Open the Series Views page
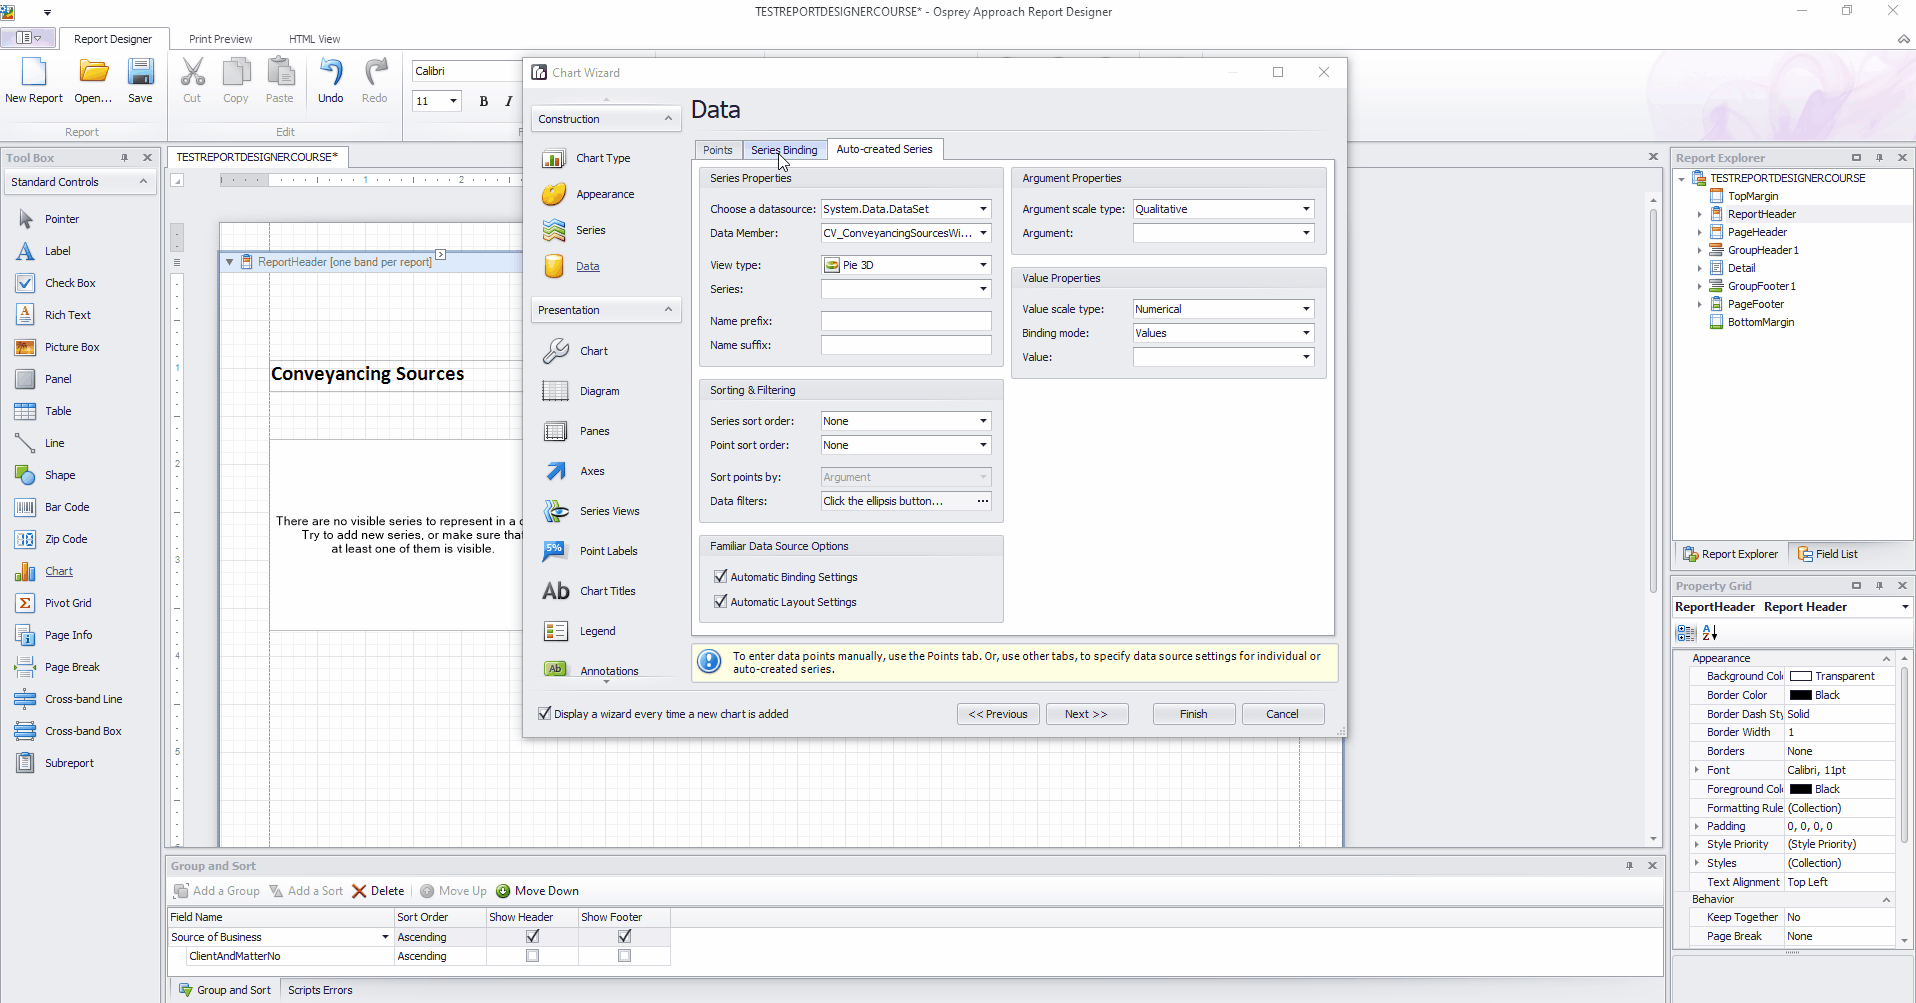This screenshot has width=1916, height=1003. point(609,511)
